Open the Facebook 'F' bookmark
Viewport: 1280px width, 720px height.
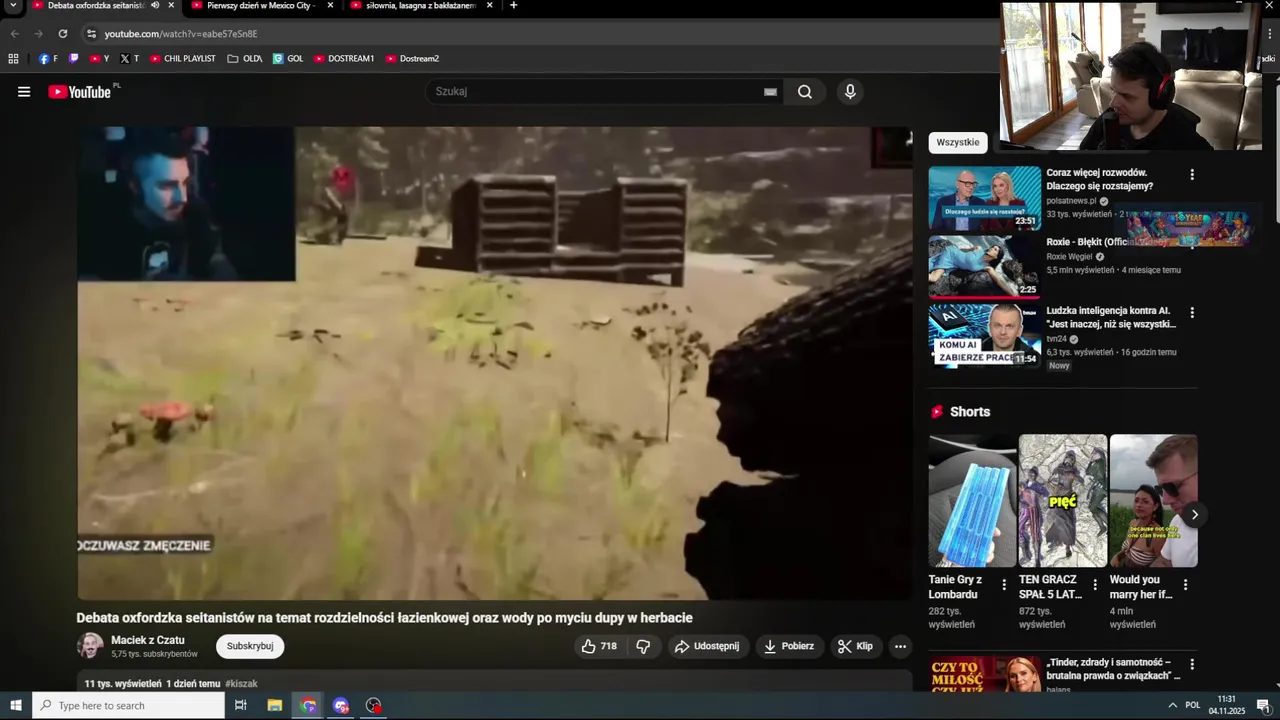click(x=48, y=59)
